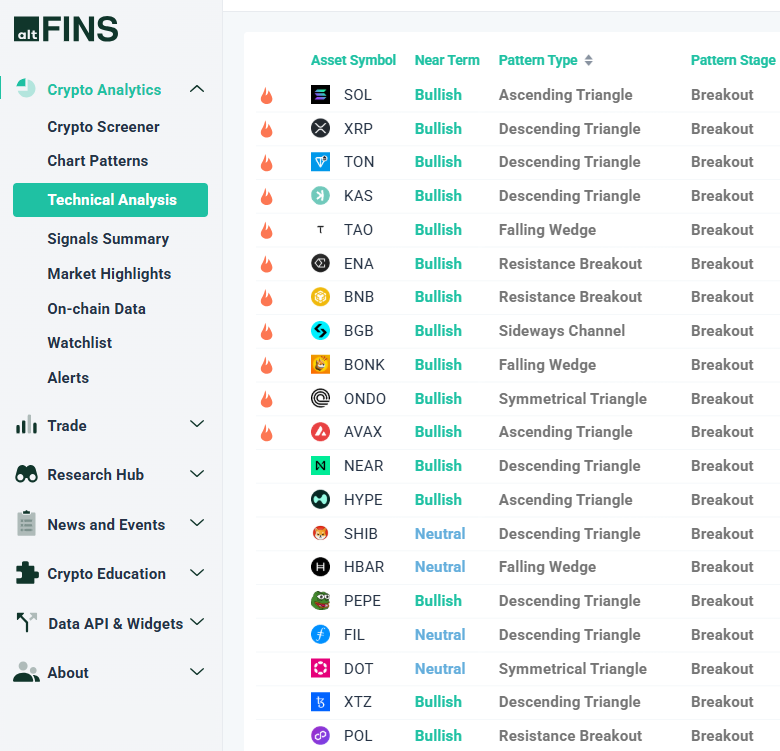The width and height of the screenshot is (780, 751).
Task: Select Technical Analysis in sidebar
Action: [x=111, y=200]
